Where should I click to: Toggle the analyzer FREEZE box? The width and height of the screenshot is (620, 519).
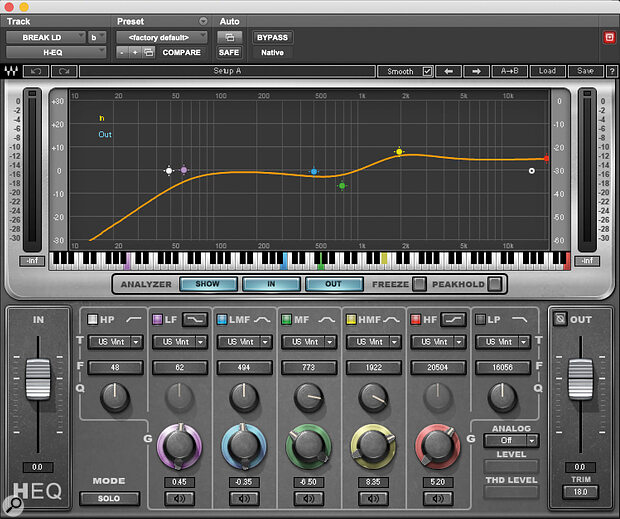point(419,284)
